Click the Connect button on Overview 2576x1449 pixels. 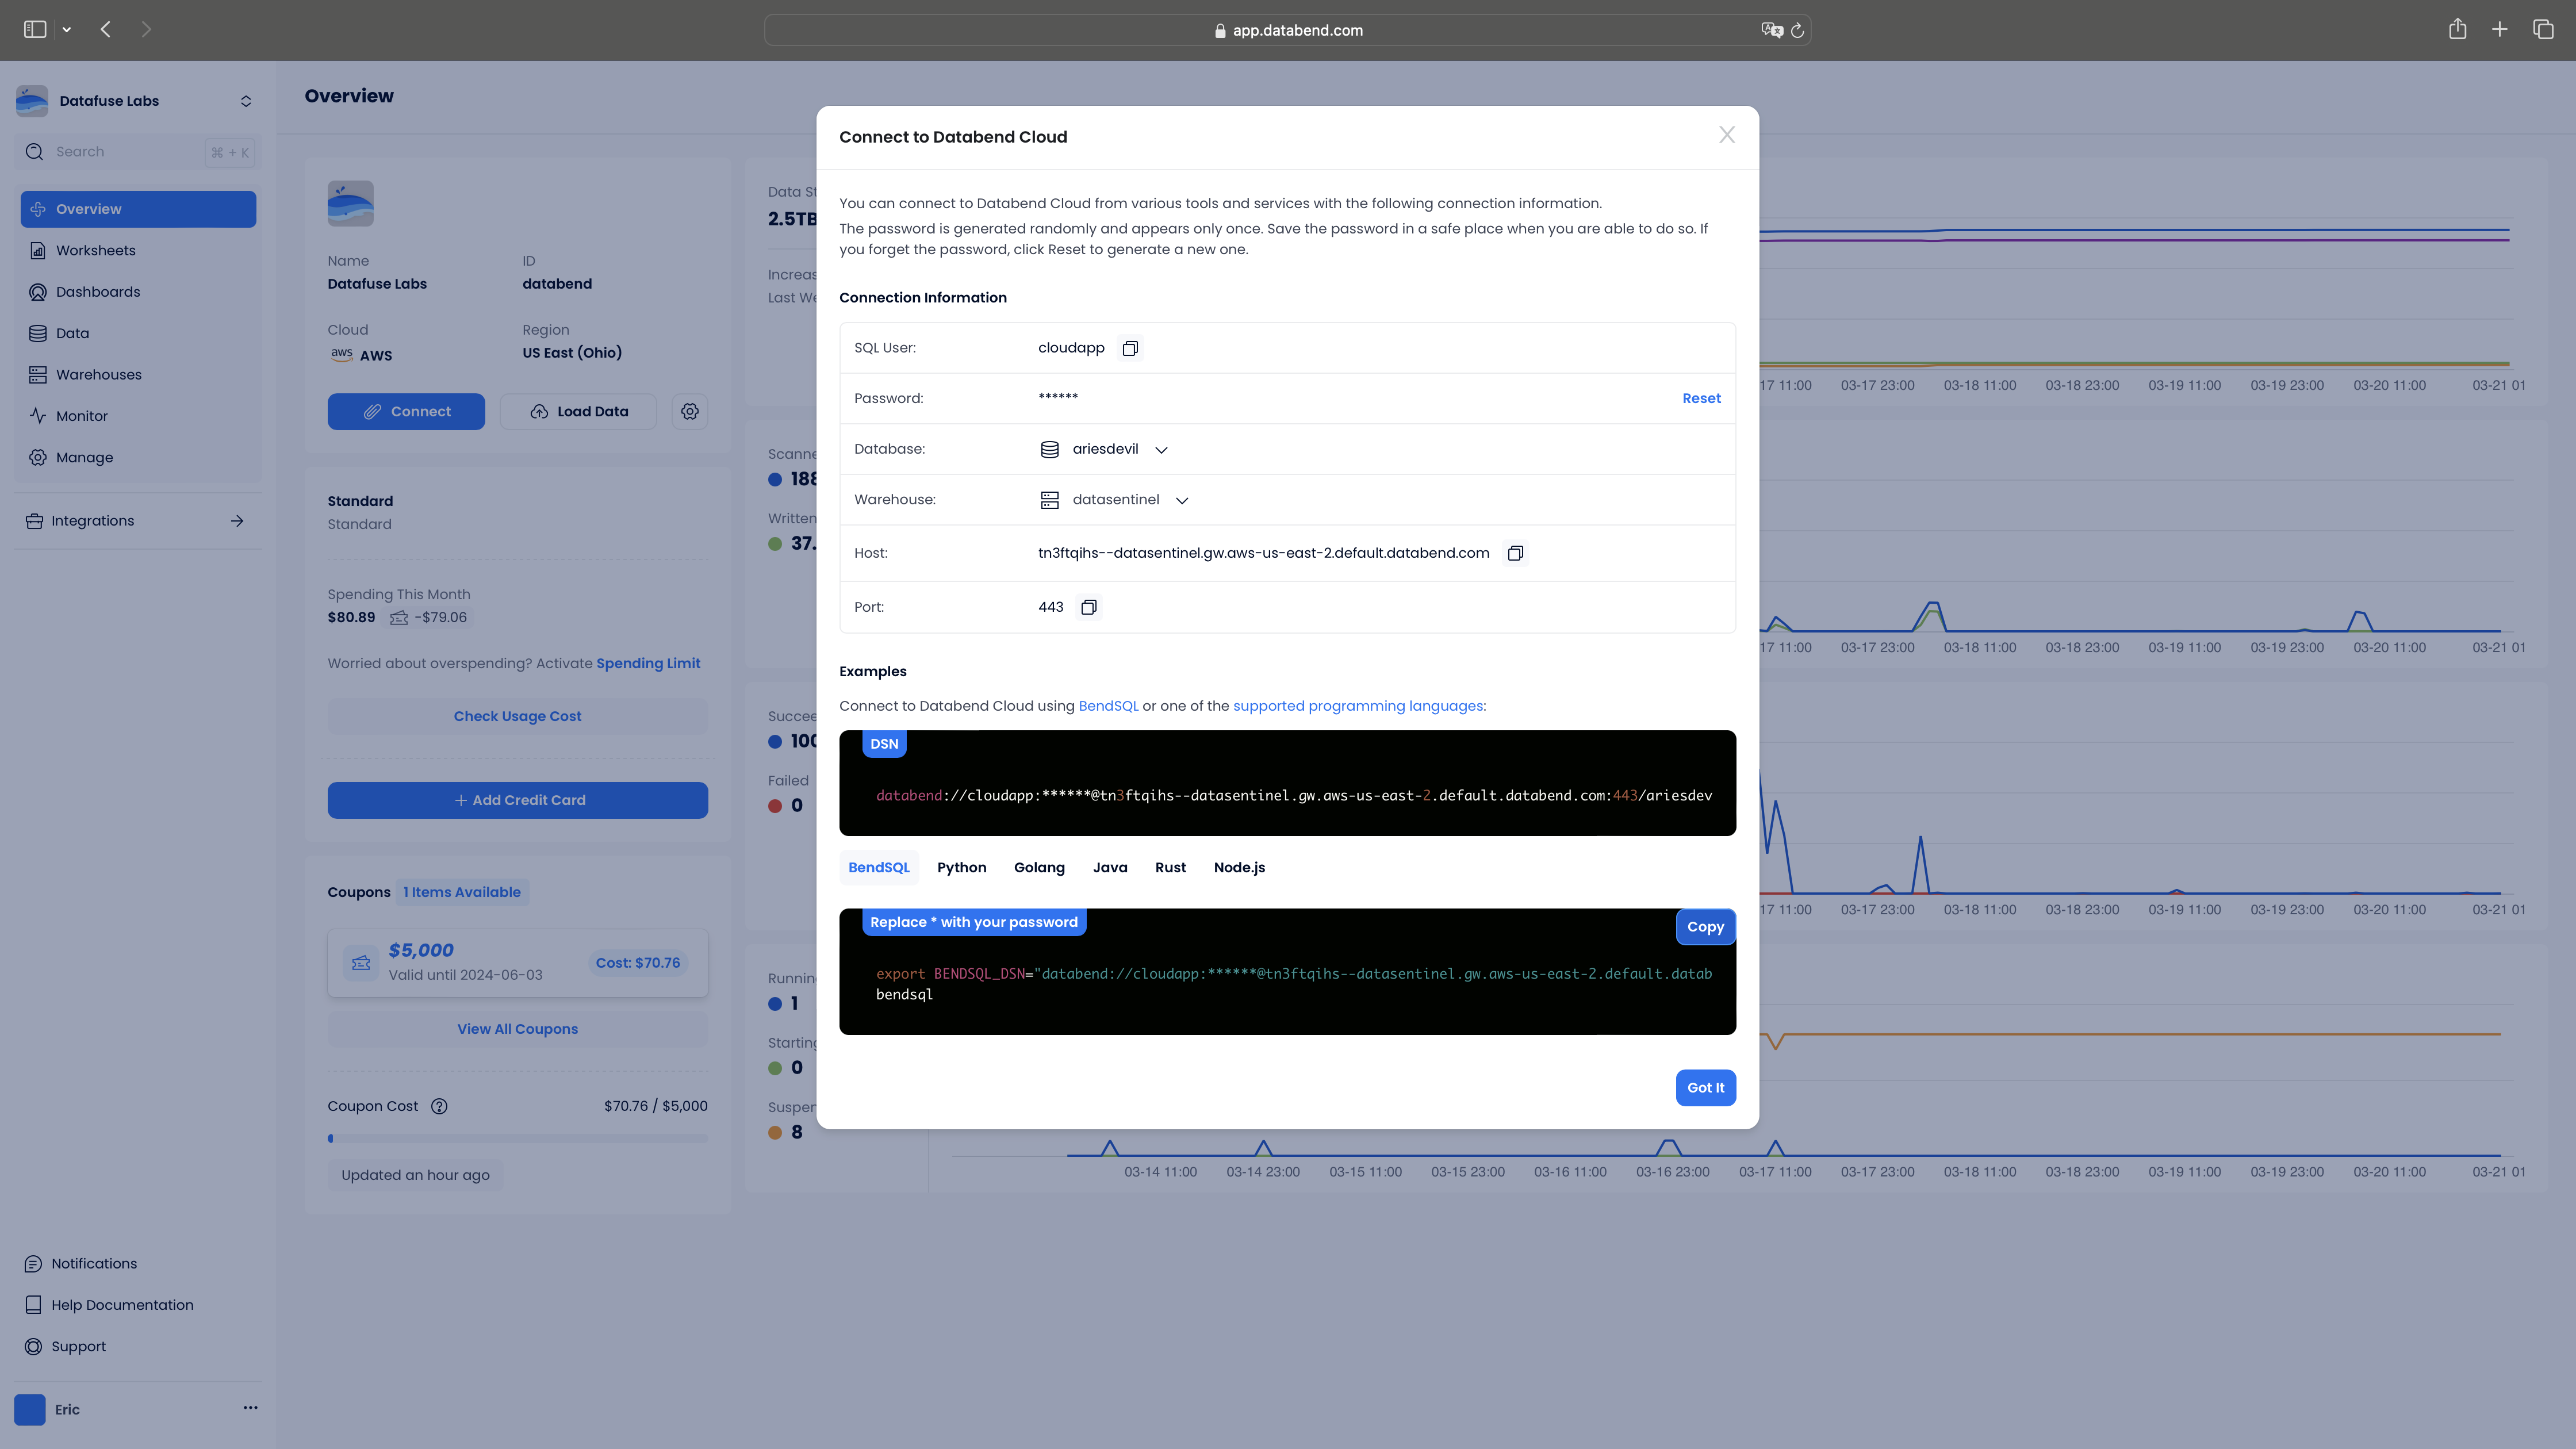pyautogui.click(x=406, y=412)
